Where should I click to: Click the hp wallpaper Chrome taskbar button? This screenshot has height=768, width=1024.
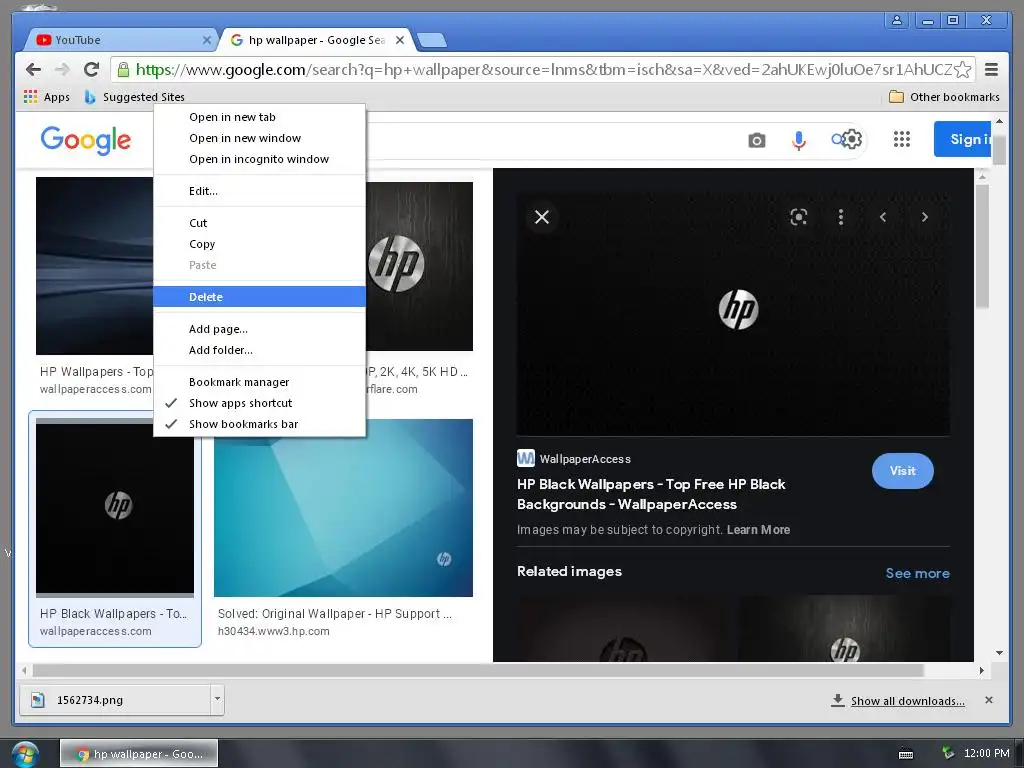click(139, 754)
